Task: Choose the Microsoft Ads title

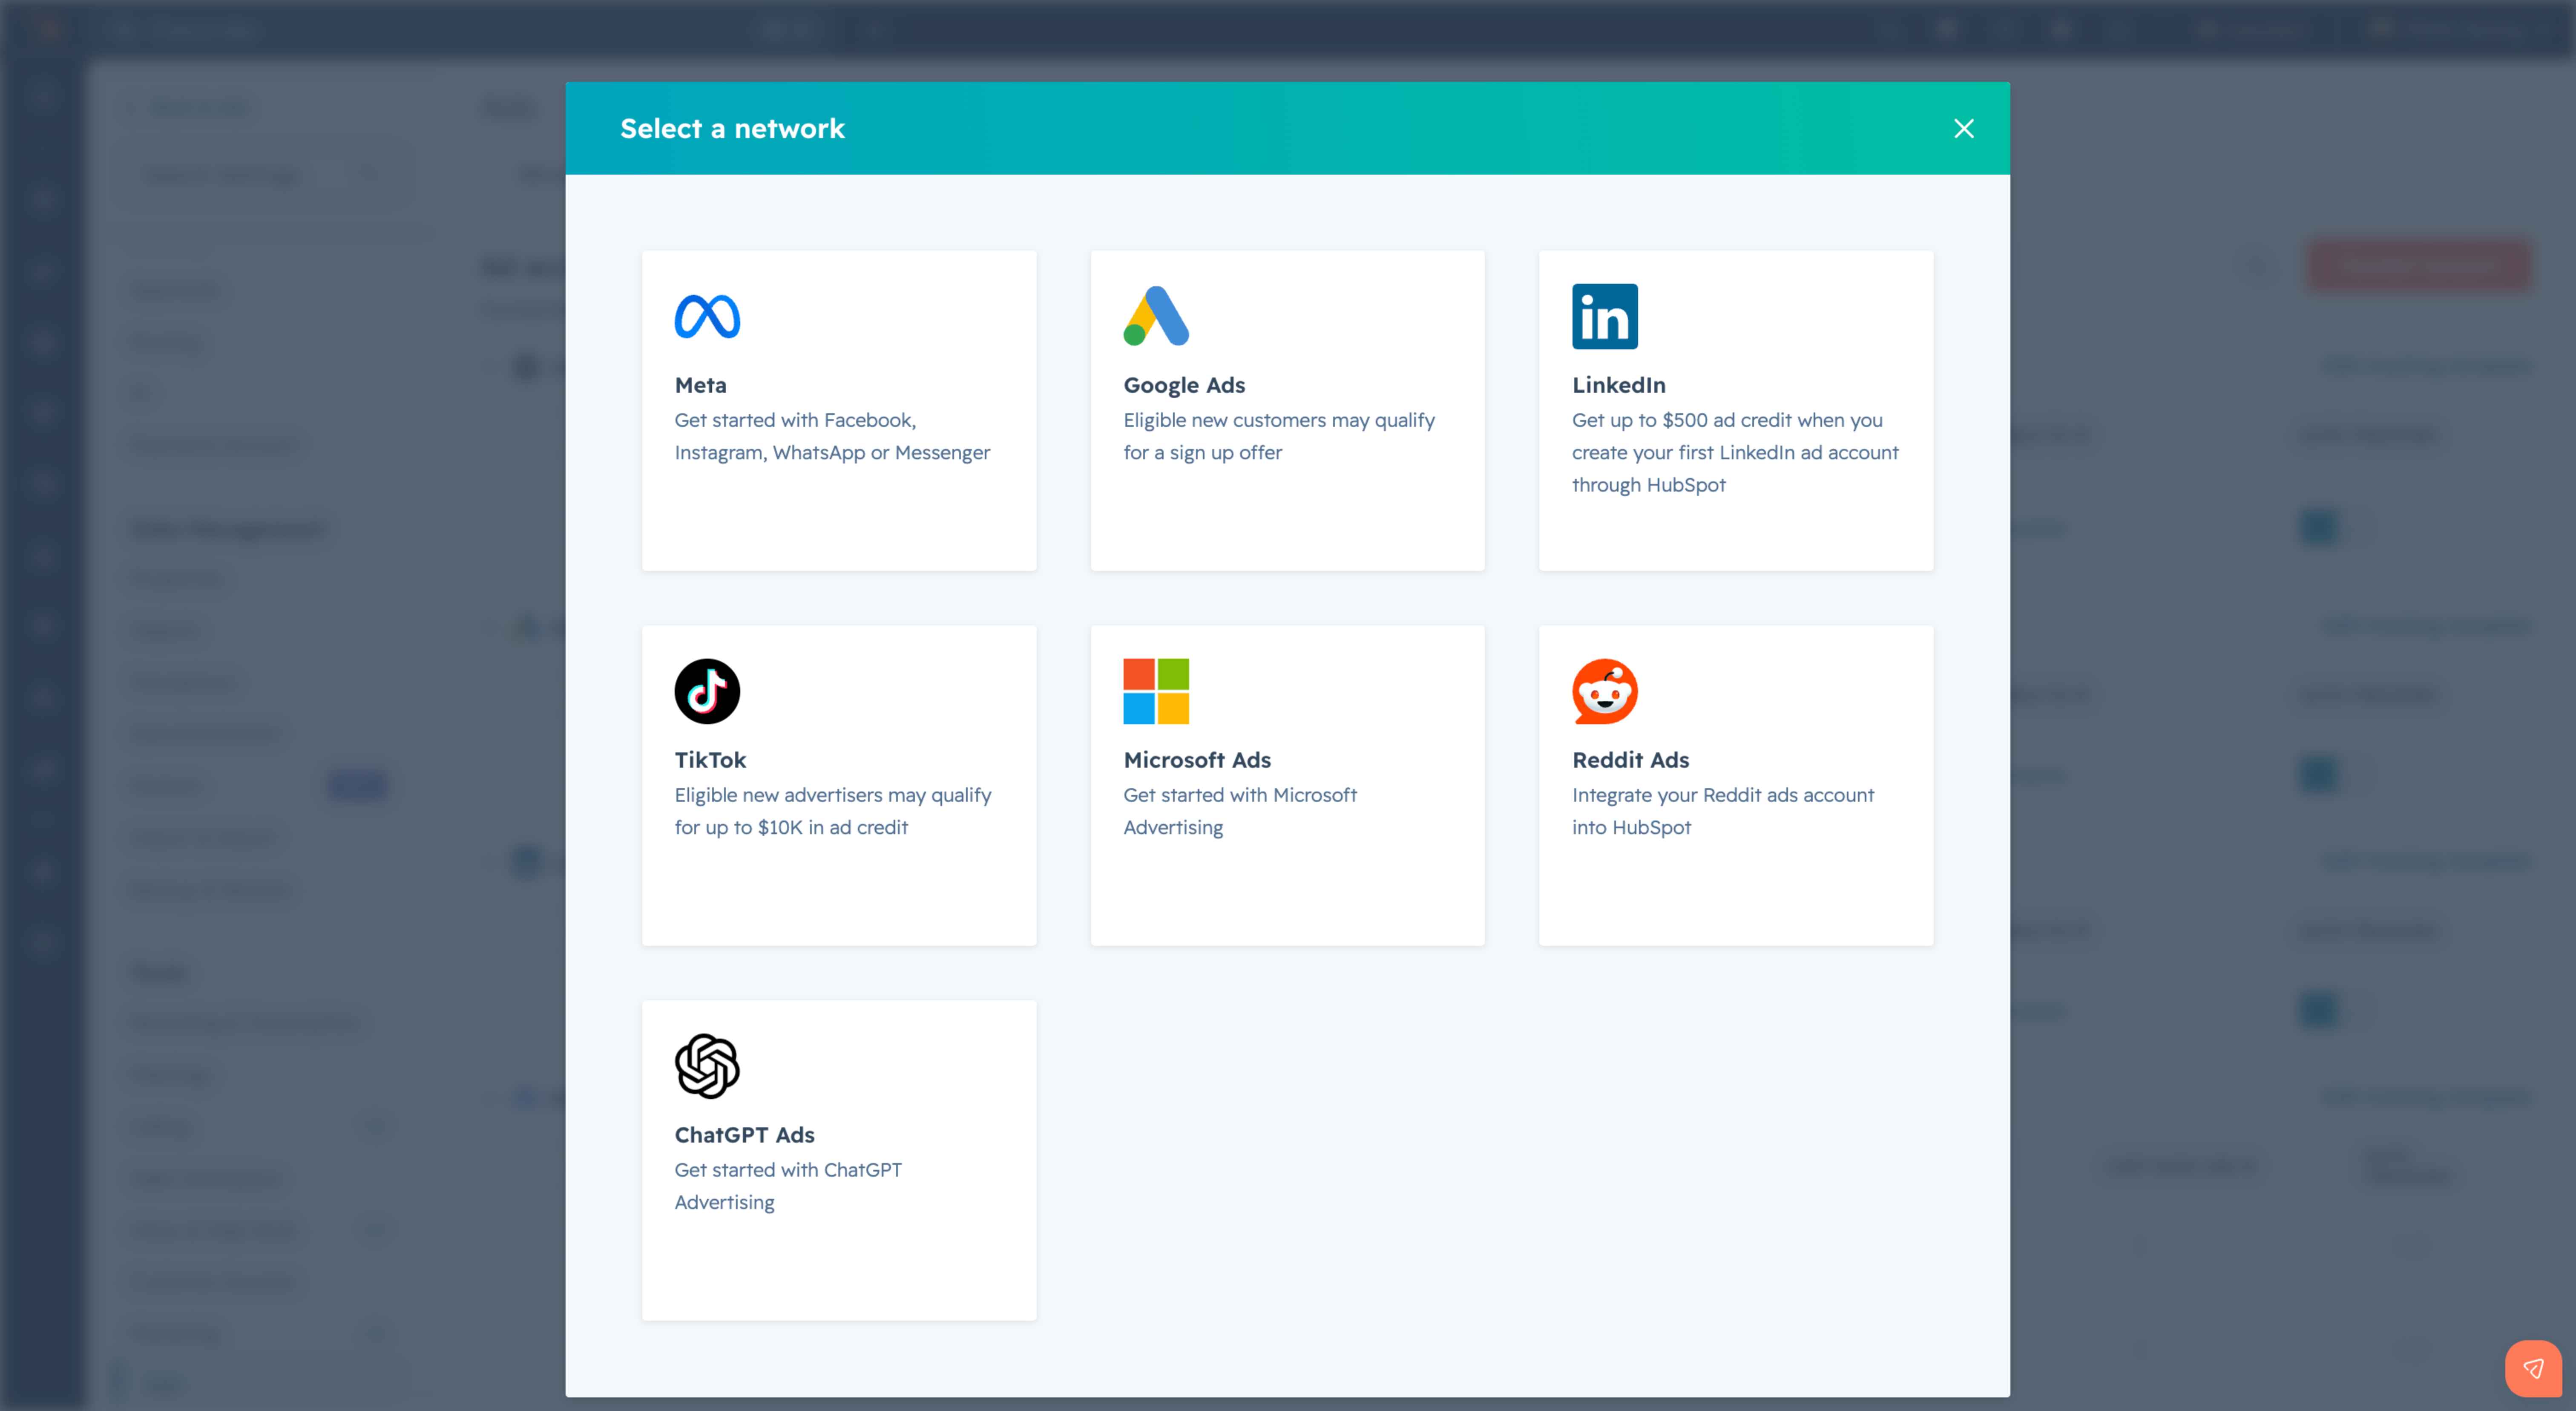Action: [1197, 760]
